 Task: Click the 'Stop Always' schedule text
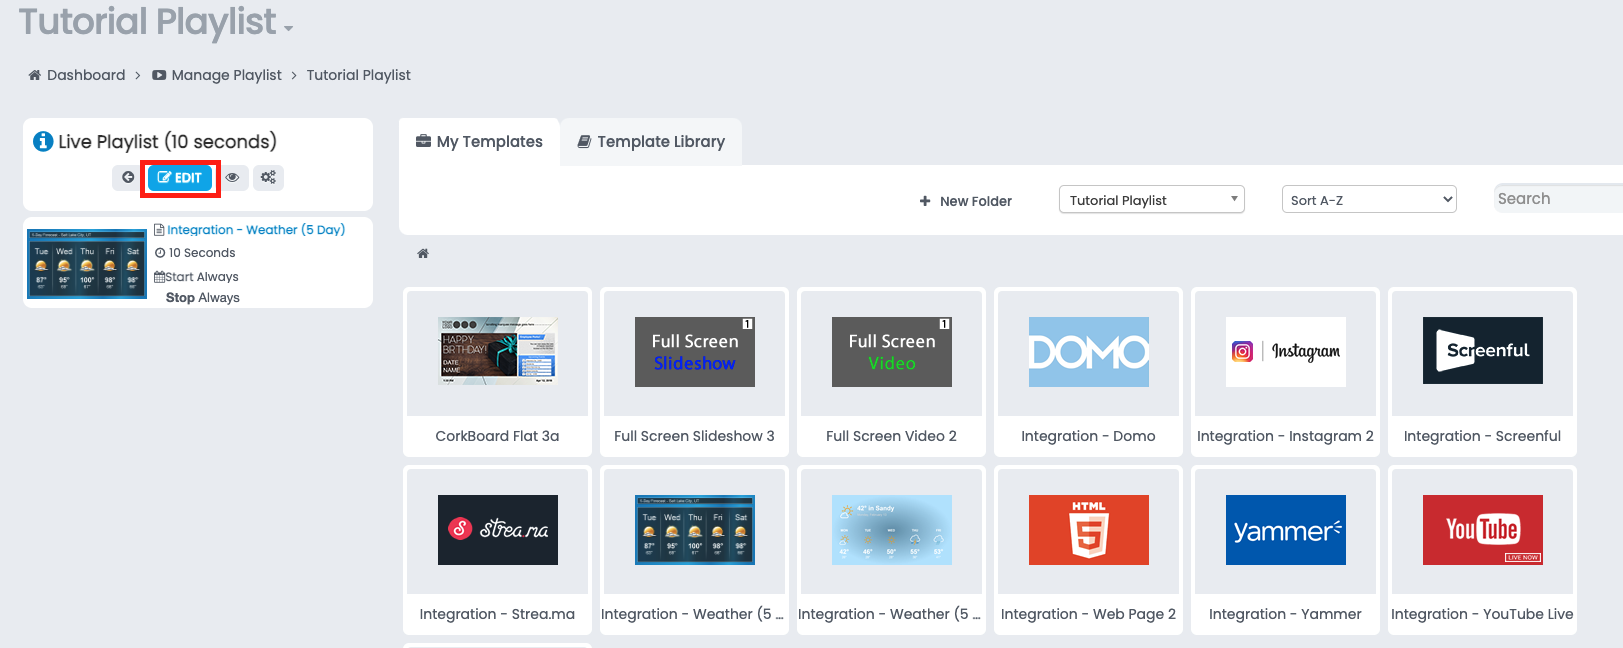(203, 298)
